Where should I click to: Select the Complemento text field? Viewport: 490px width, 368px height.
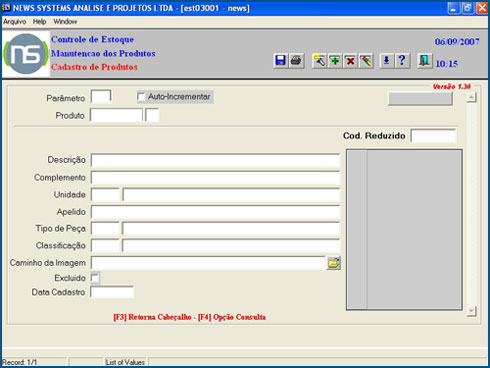215,177
